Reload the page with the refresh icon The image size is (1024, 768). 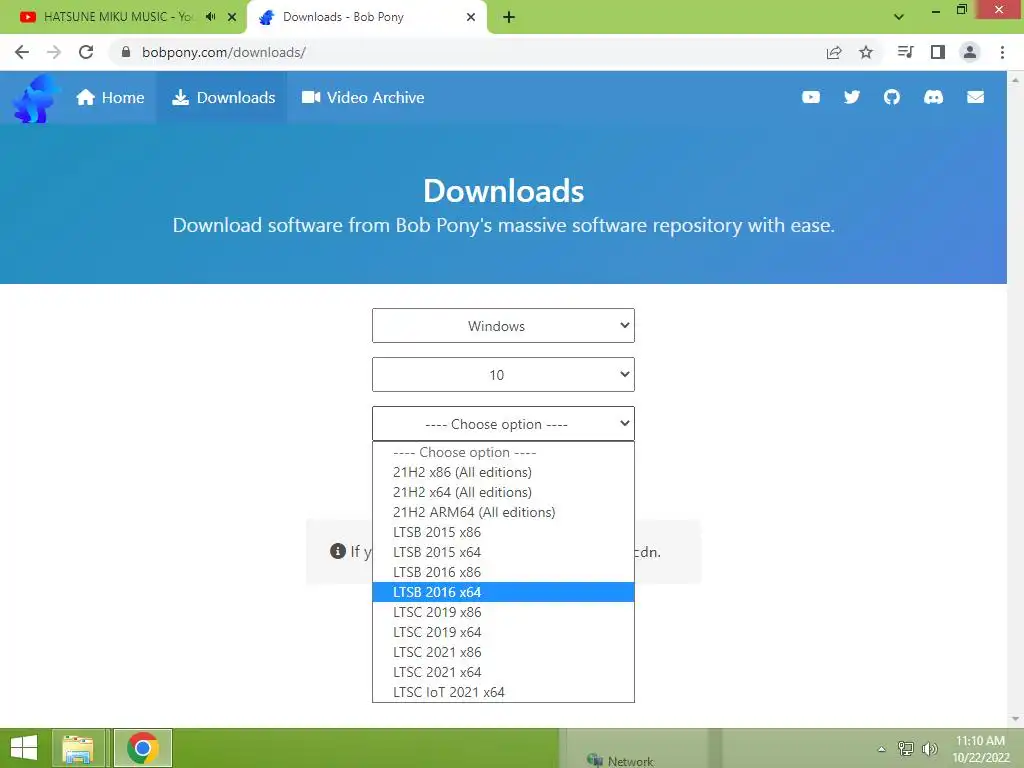click(x=86, y=52)
